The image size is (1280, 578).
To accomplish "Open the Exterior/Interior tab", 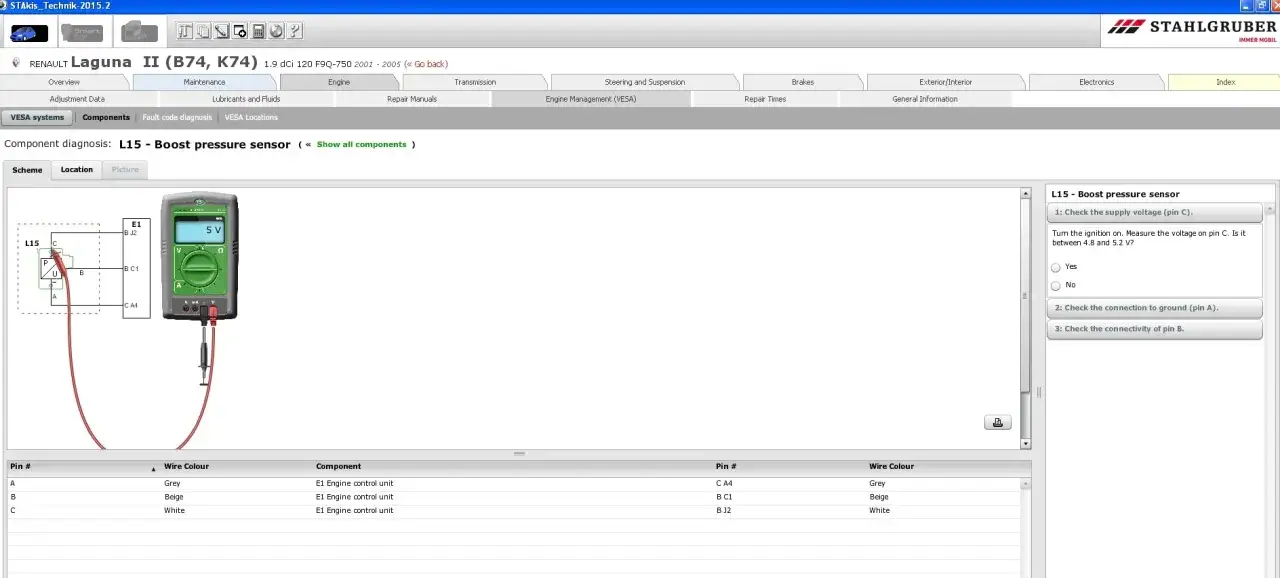I will (x=946, y=82).
